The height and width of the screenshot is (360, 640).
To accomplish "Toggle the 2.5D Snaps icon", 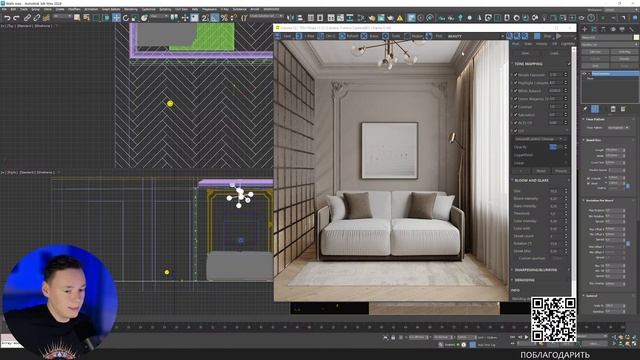I will tap(205, 18).
